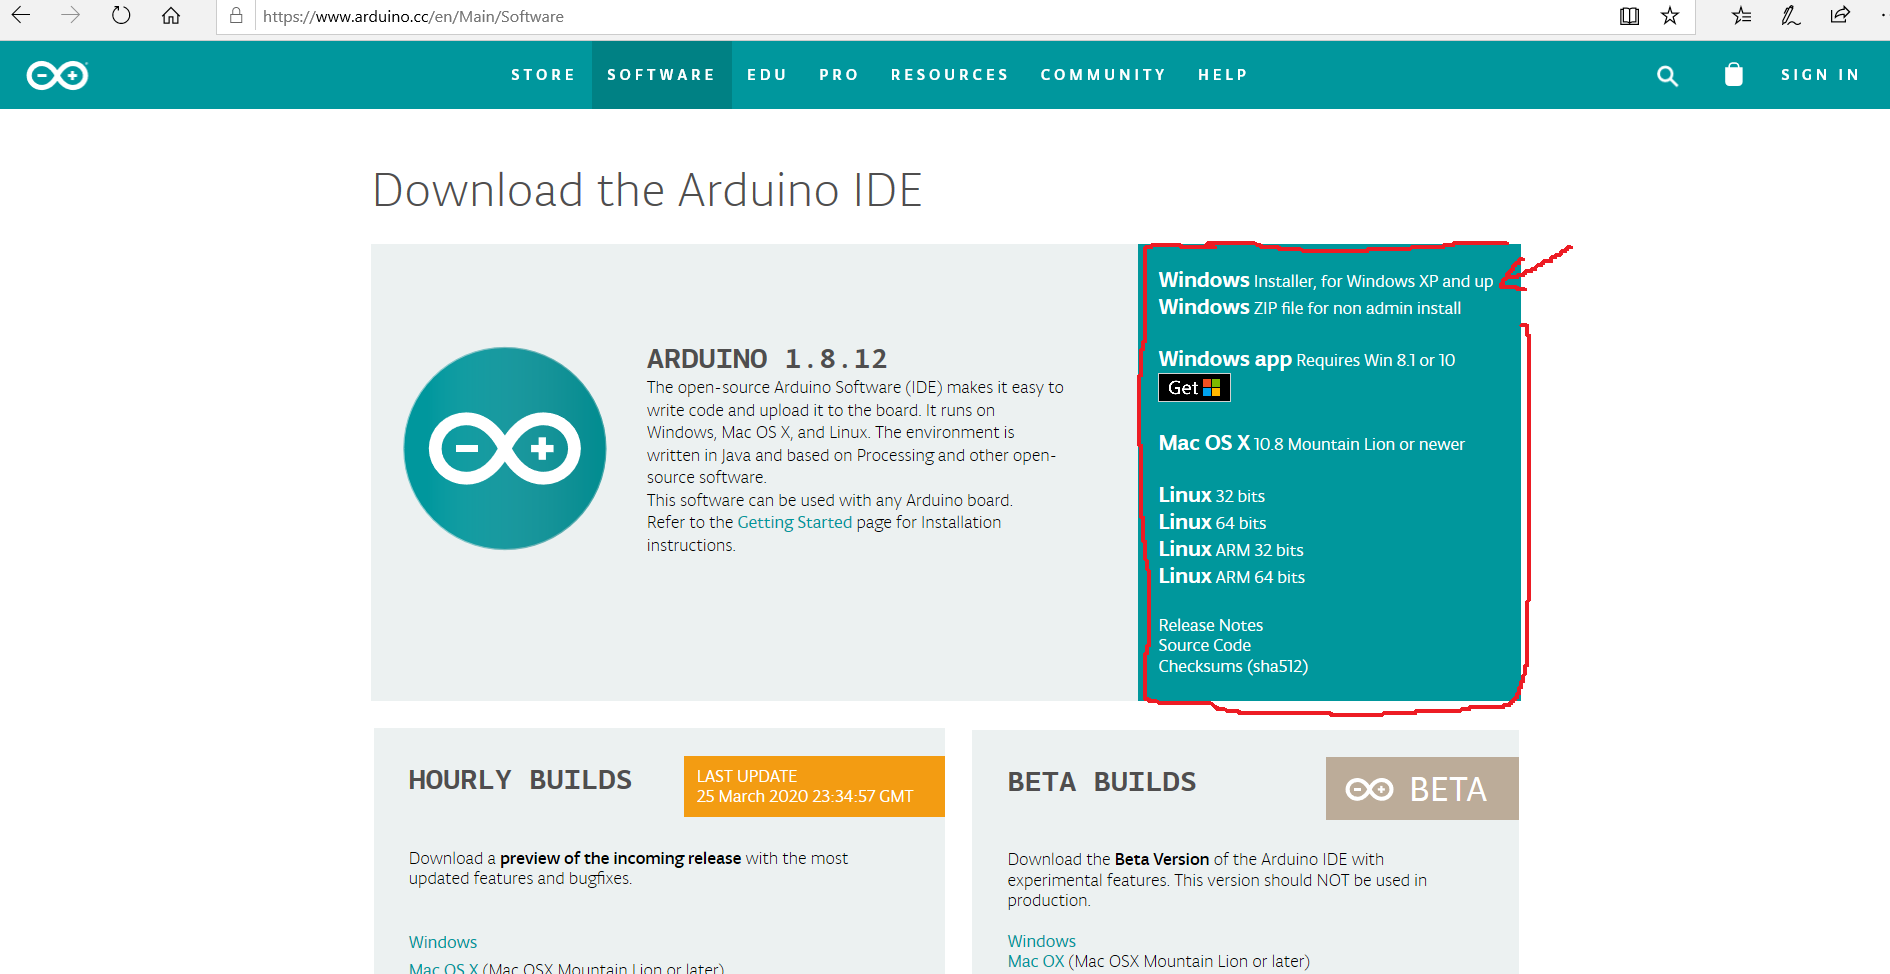Click Windows link under Beta Builds

1041,941
